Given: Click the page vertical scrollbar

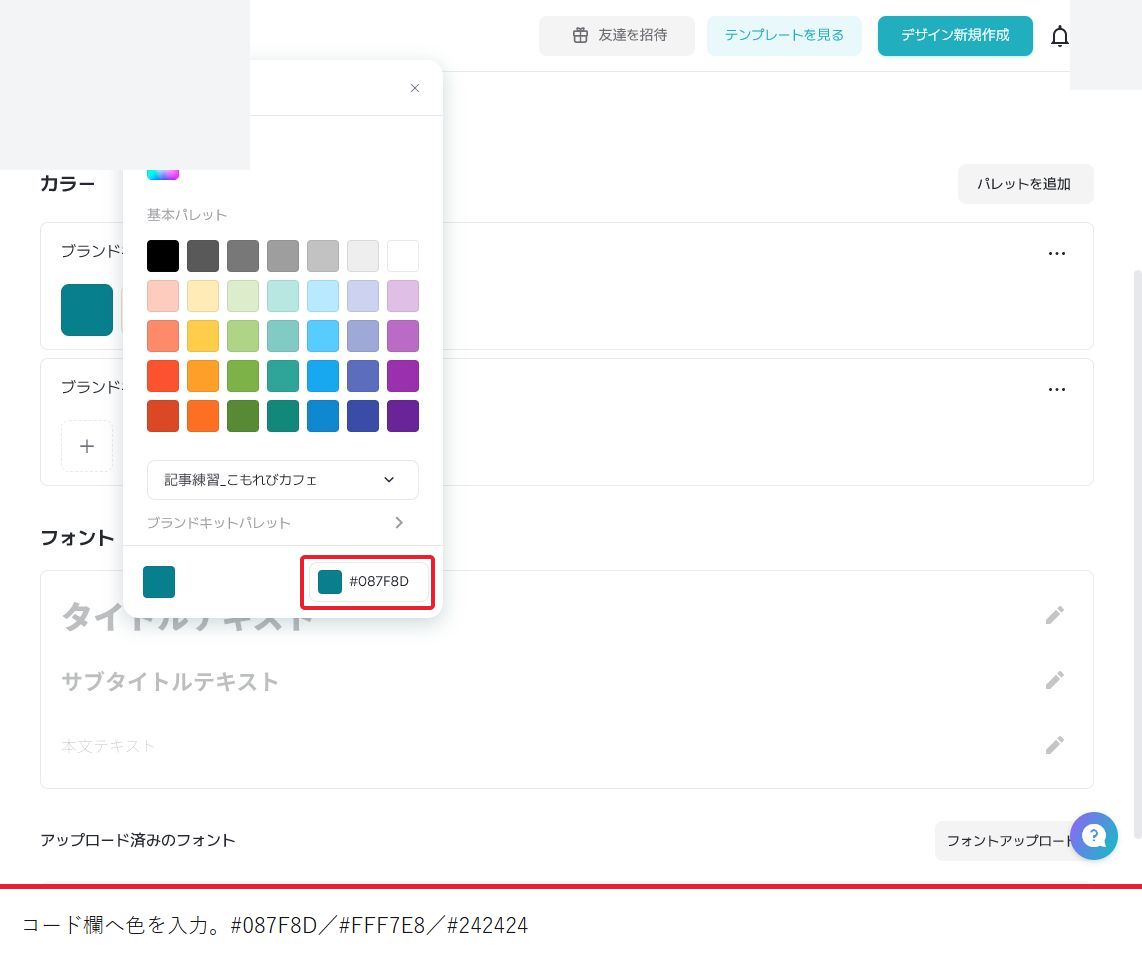Looking at the screenshot, I should (x=1138, y=554).
